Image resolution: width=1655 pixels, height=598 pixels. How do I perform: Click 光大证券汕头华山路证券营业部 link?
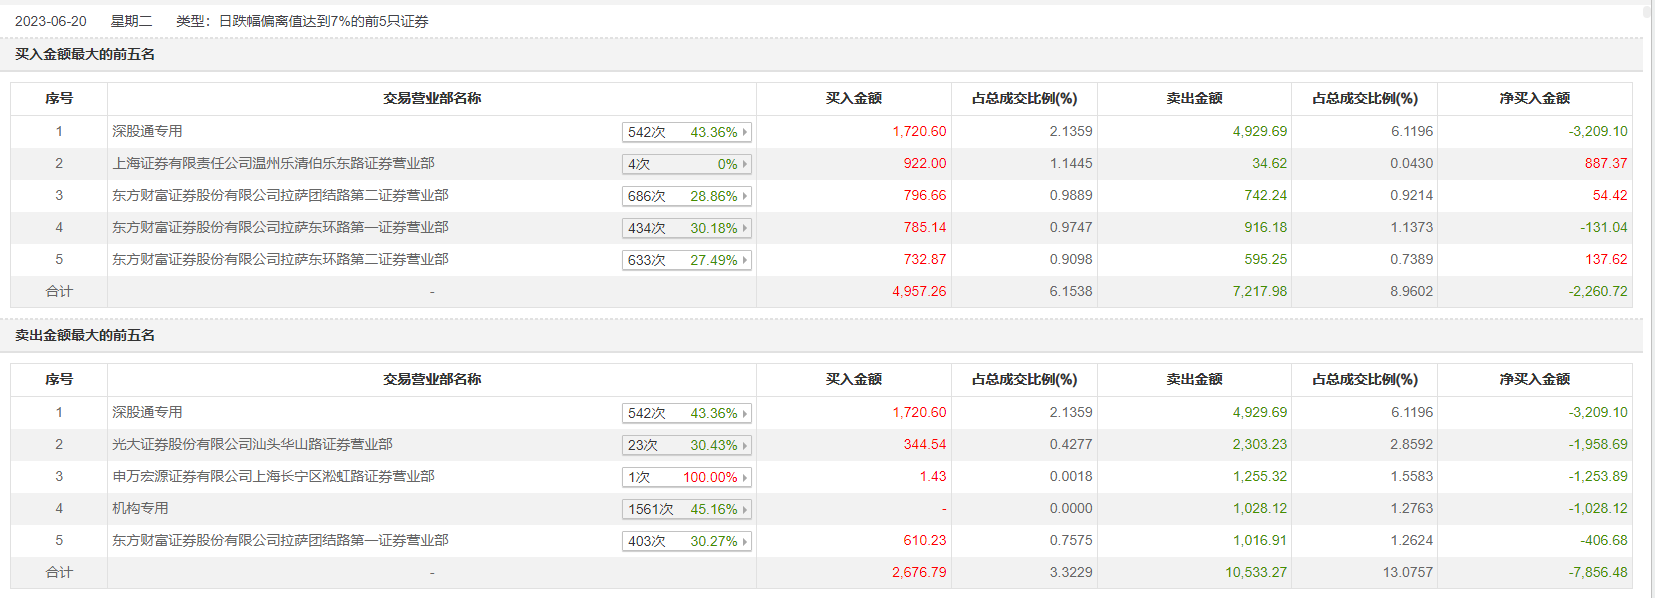tap(252, 444)
